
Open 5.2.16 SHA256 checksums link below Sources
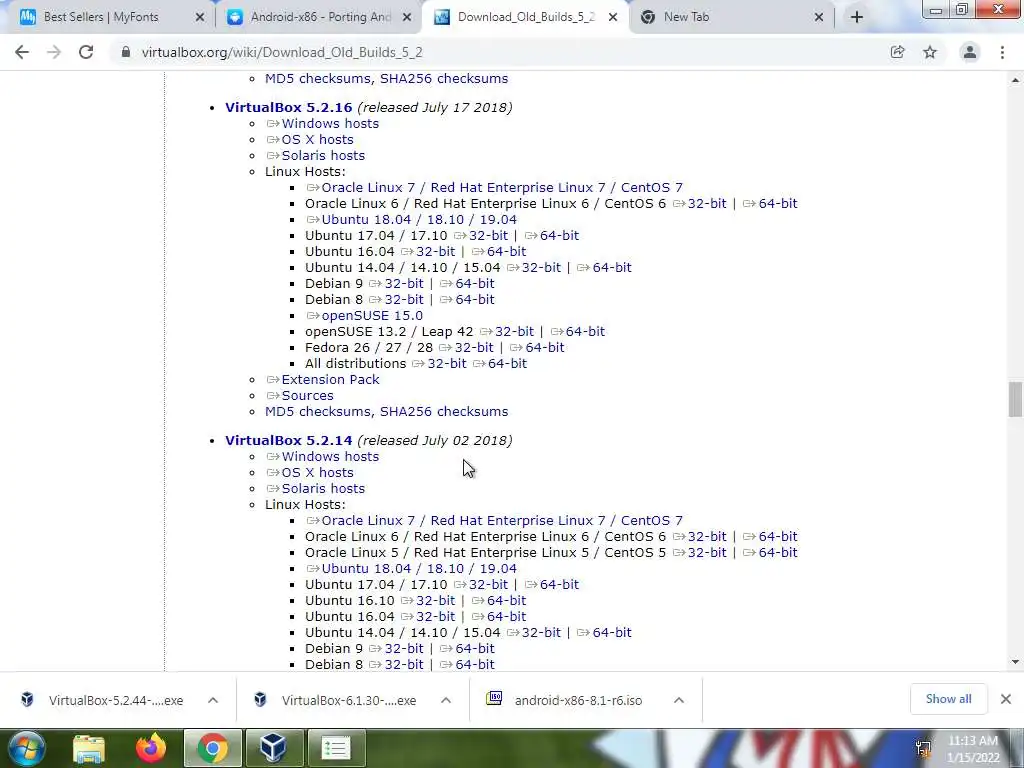[444, 411]
